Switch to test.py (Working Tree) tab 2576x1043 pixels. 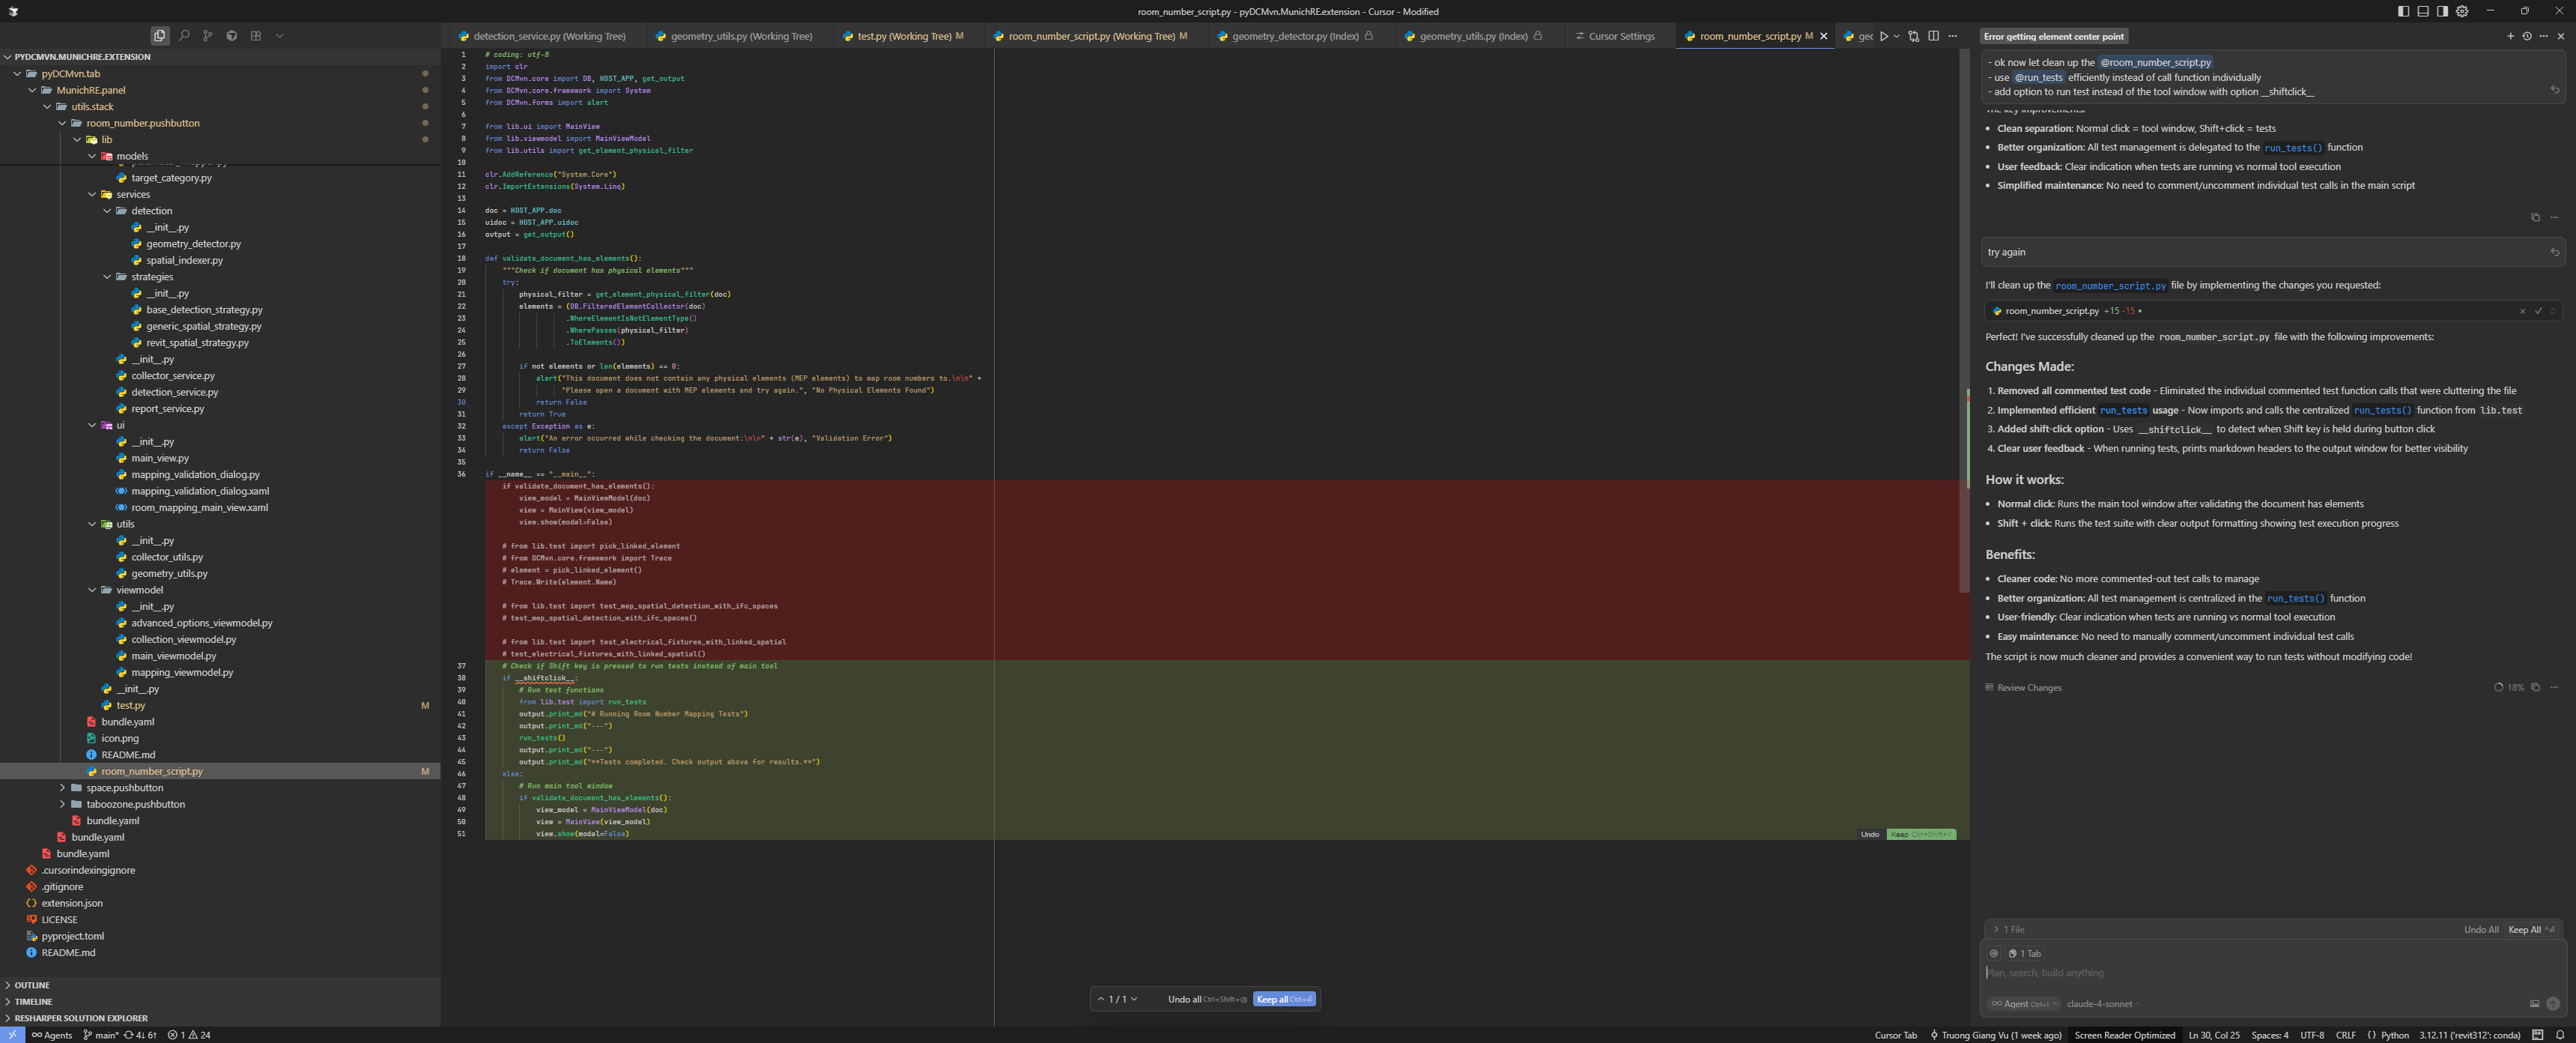coord(904,36)
